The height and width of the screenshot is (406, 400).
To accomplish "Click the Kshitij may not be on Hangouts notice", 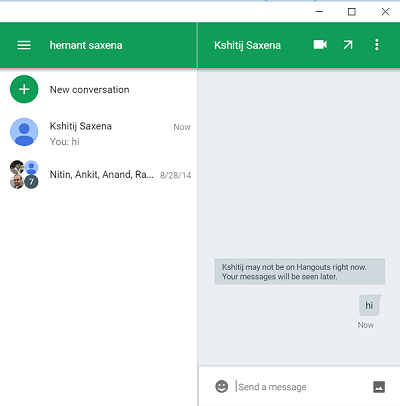I will tap(300, 272).
